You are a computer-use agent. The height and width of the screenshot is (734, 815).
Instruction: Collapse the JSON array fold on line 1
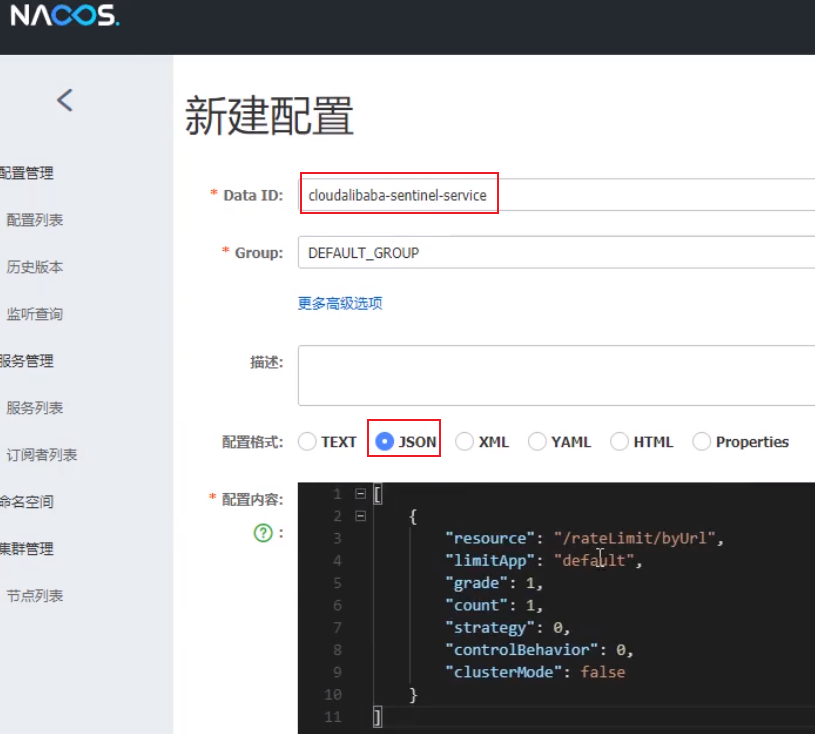tap(360, 493)
